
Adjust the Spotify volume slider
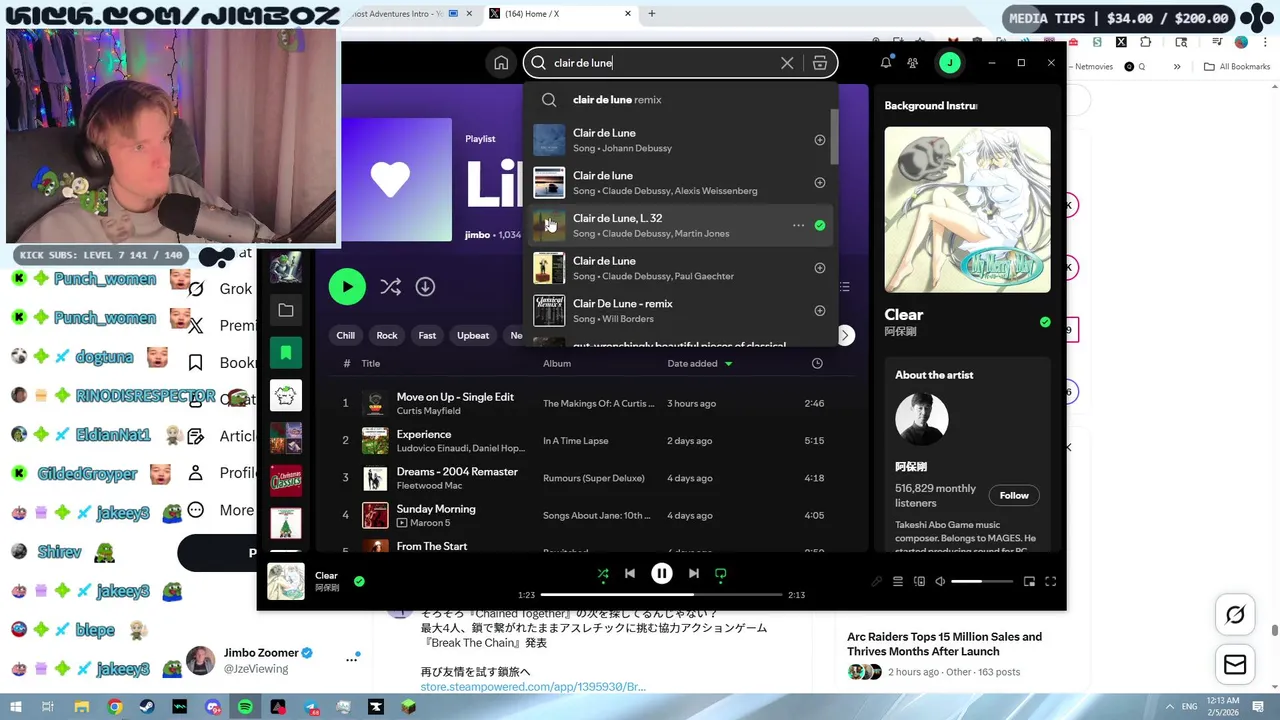982,581
